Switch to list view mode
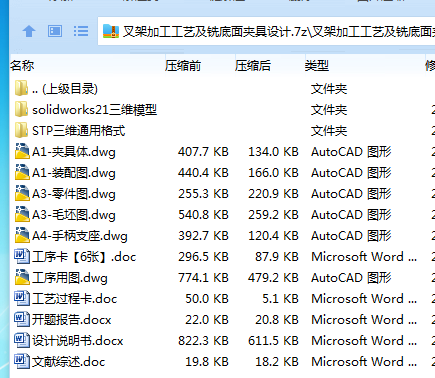Image resolution: width=435 pixels, height=378 pixels. pyautogui.click(x=81, y=31)
